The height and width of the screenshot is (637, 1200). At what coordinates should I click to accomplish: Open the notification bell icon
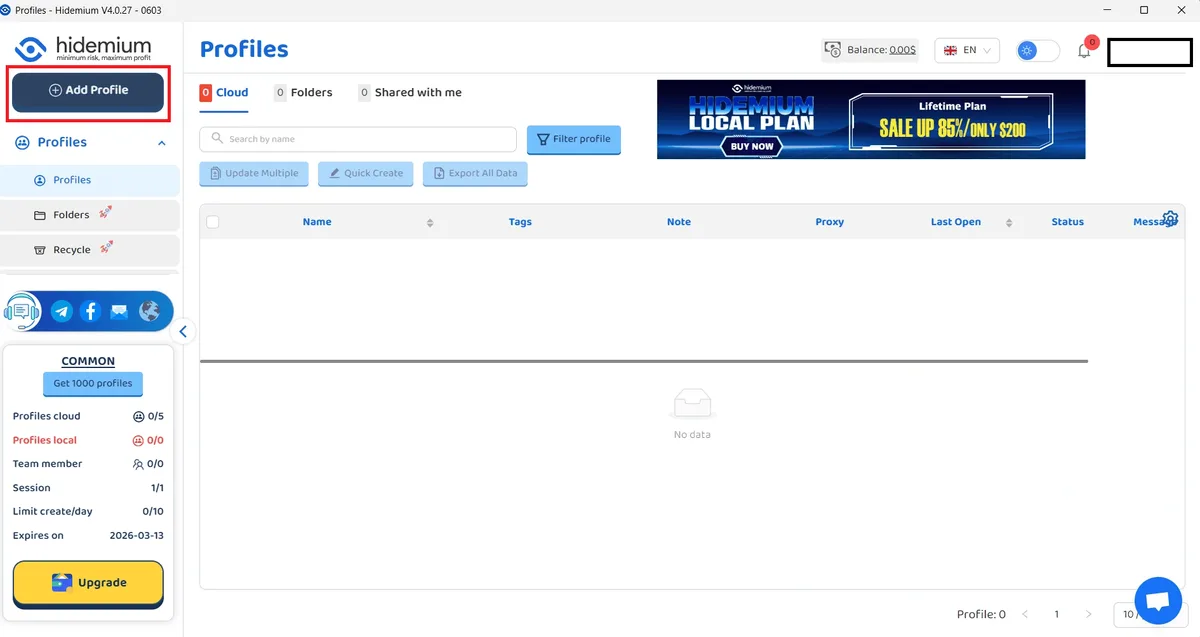(1084, 50)
